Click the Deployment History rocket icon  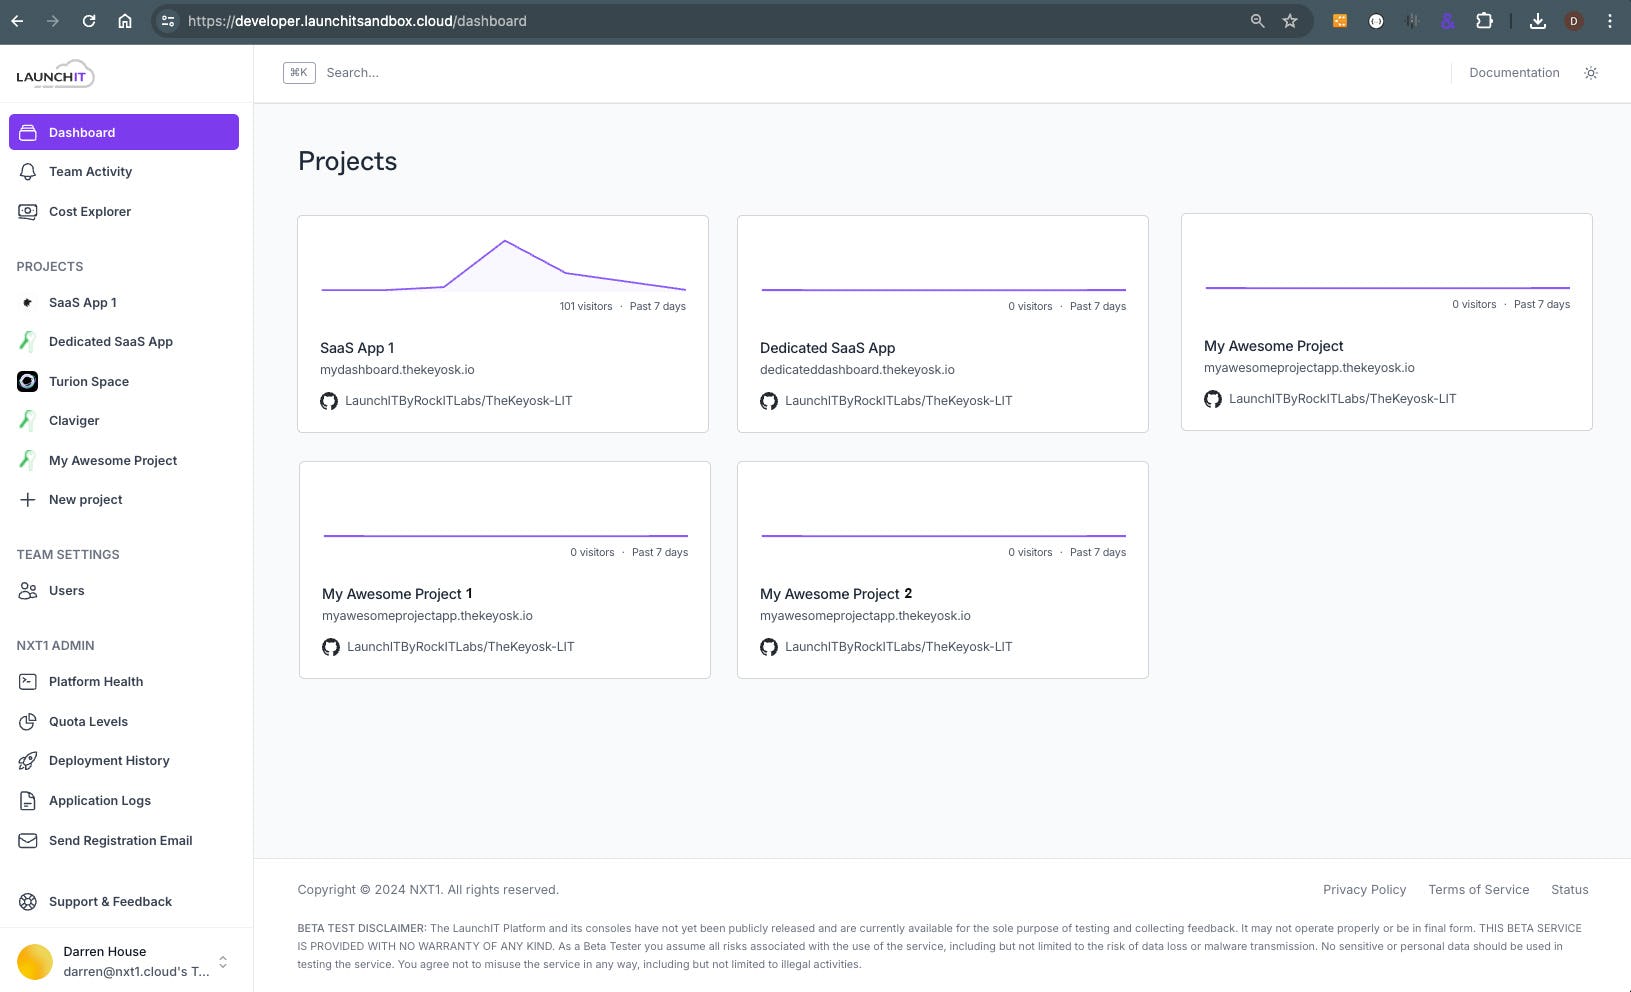[28, 761]
